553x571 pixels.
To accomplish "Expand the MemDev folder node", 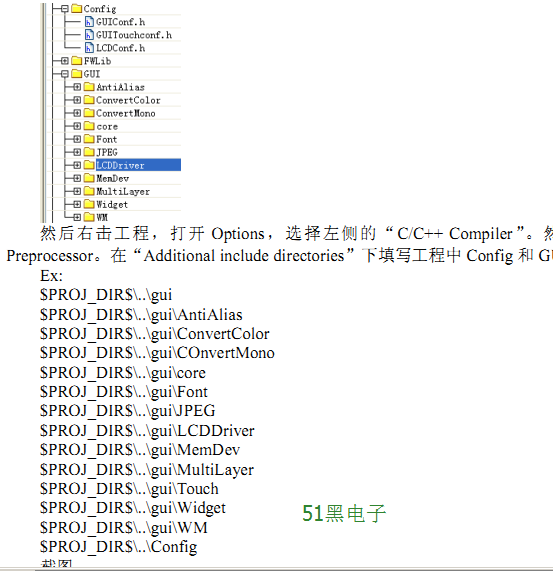I will 77,178.
